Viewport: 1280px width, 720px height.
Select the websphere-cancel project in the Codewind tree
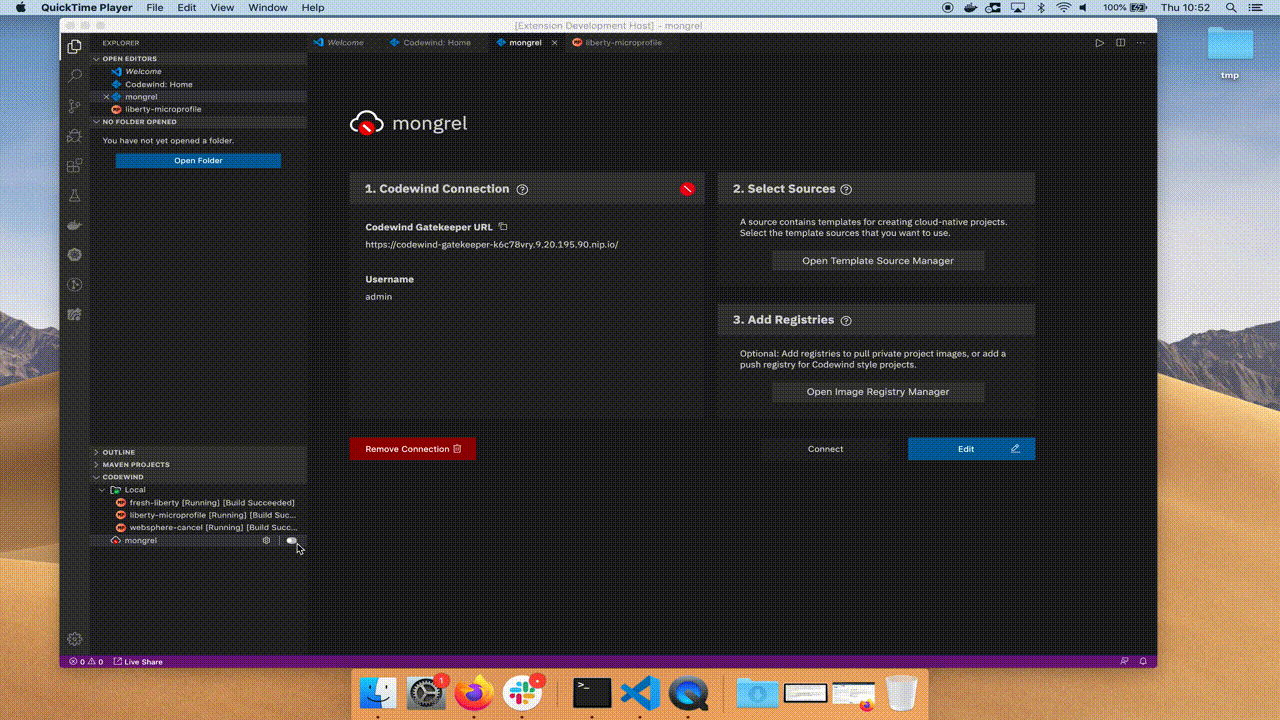coord(208,527)
